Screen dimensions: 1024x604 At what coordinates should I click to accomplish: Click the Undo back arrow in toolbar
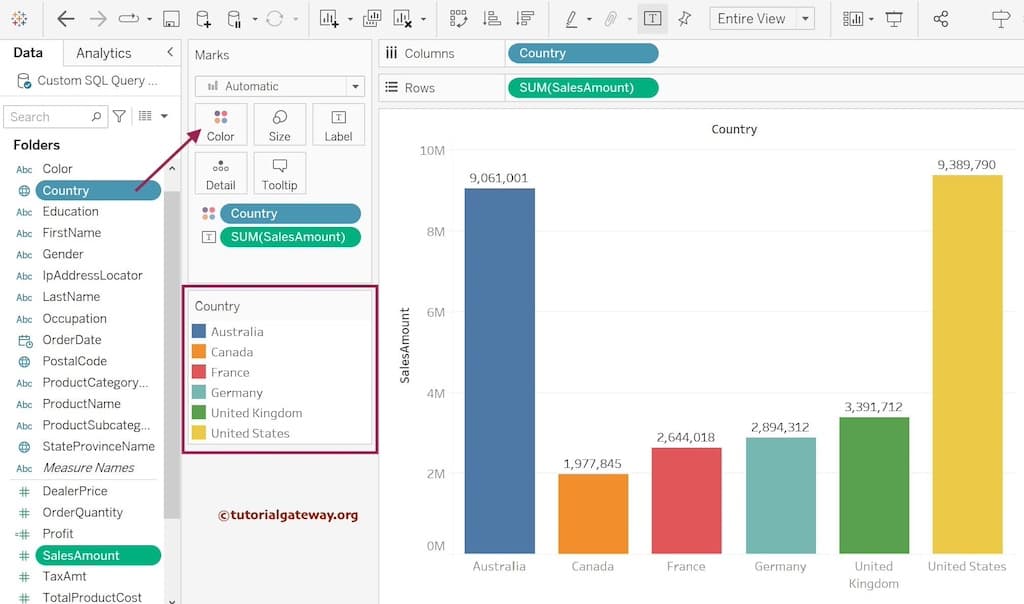coord(66,19)
